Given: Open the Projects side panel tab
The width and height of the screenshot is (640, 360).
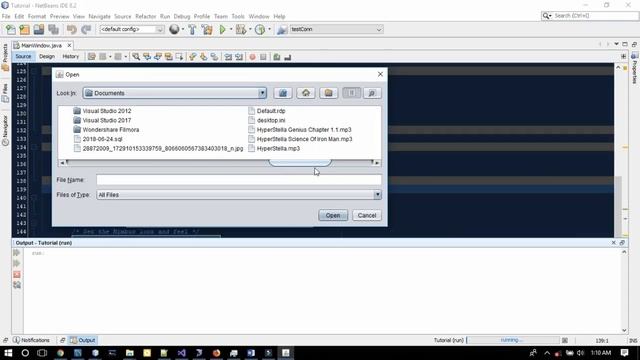Looking at the screenshot, I should pos(5,58).
